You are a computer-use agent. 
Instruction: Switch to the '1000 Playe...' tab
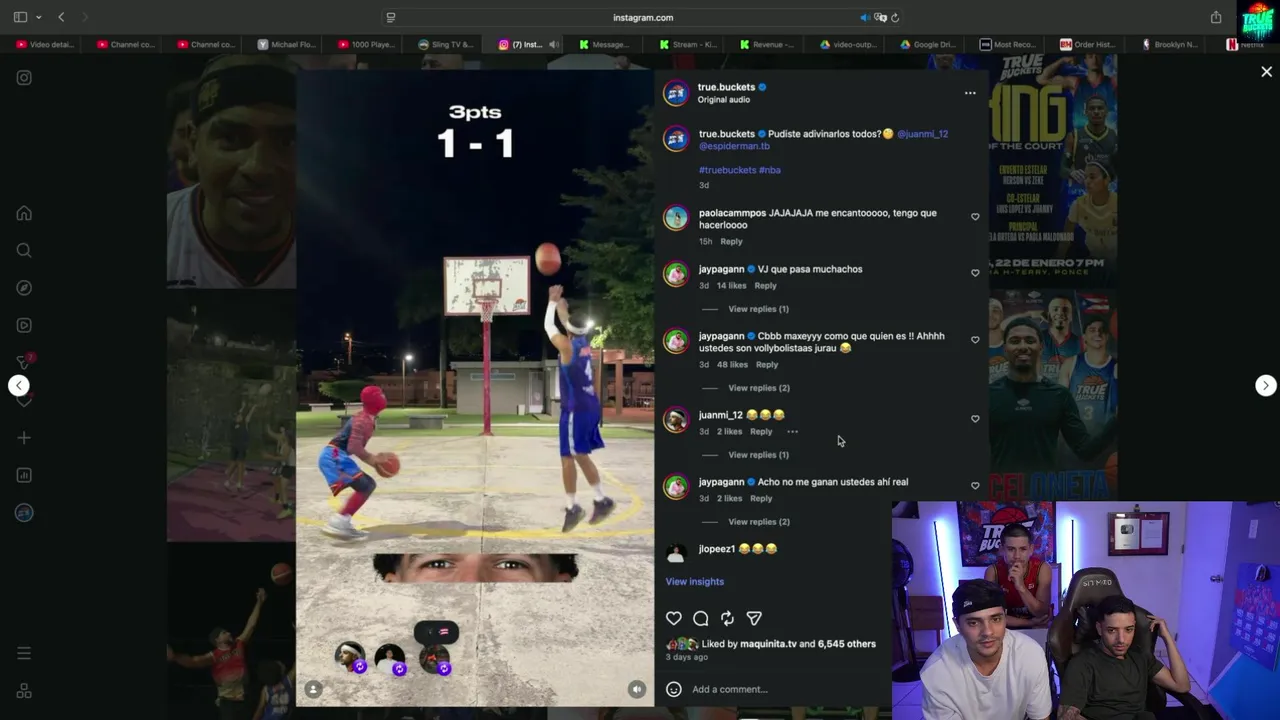(x=368, y=44)
